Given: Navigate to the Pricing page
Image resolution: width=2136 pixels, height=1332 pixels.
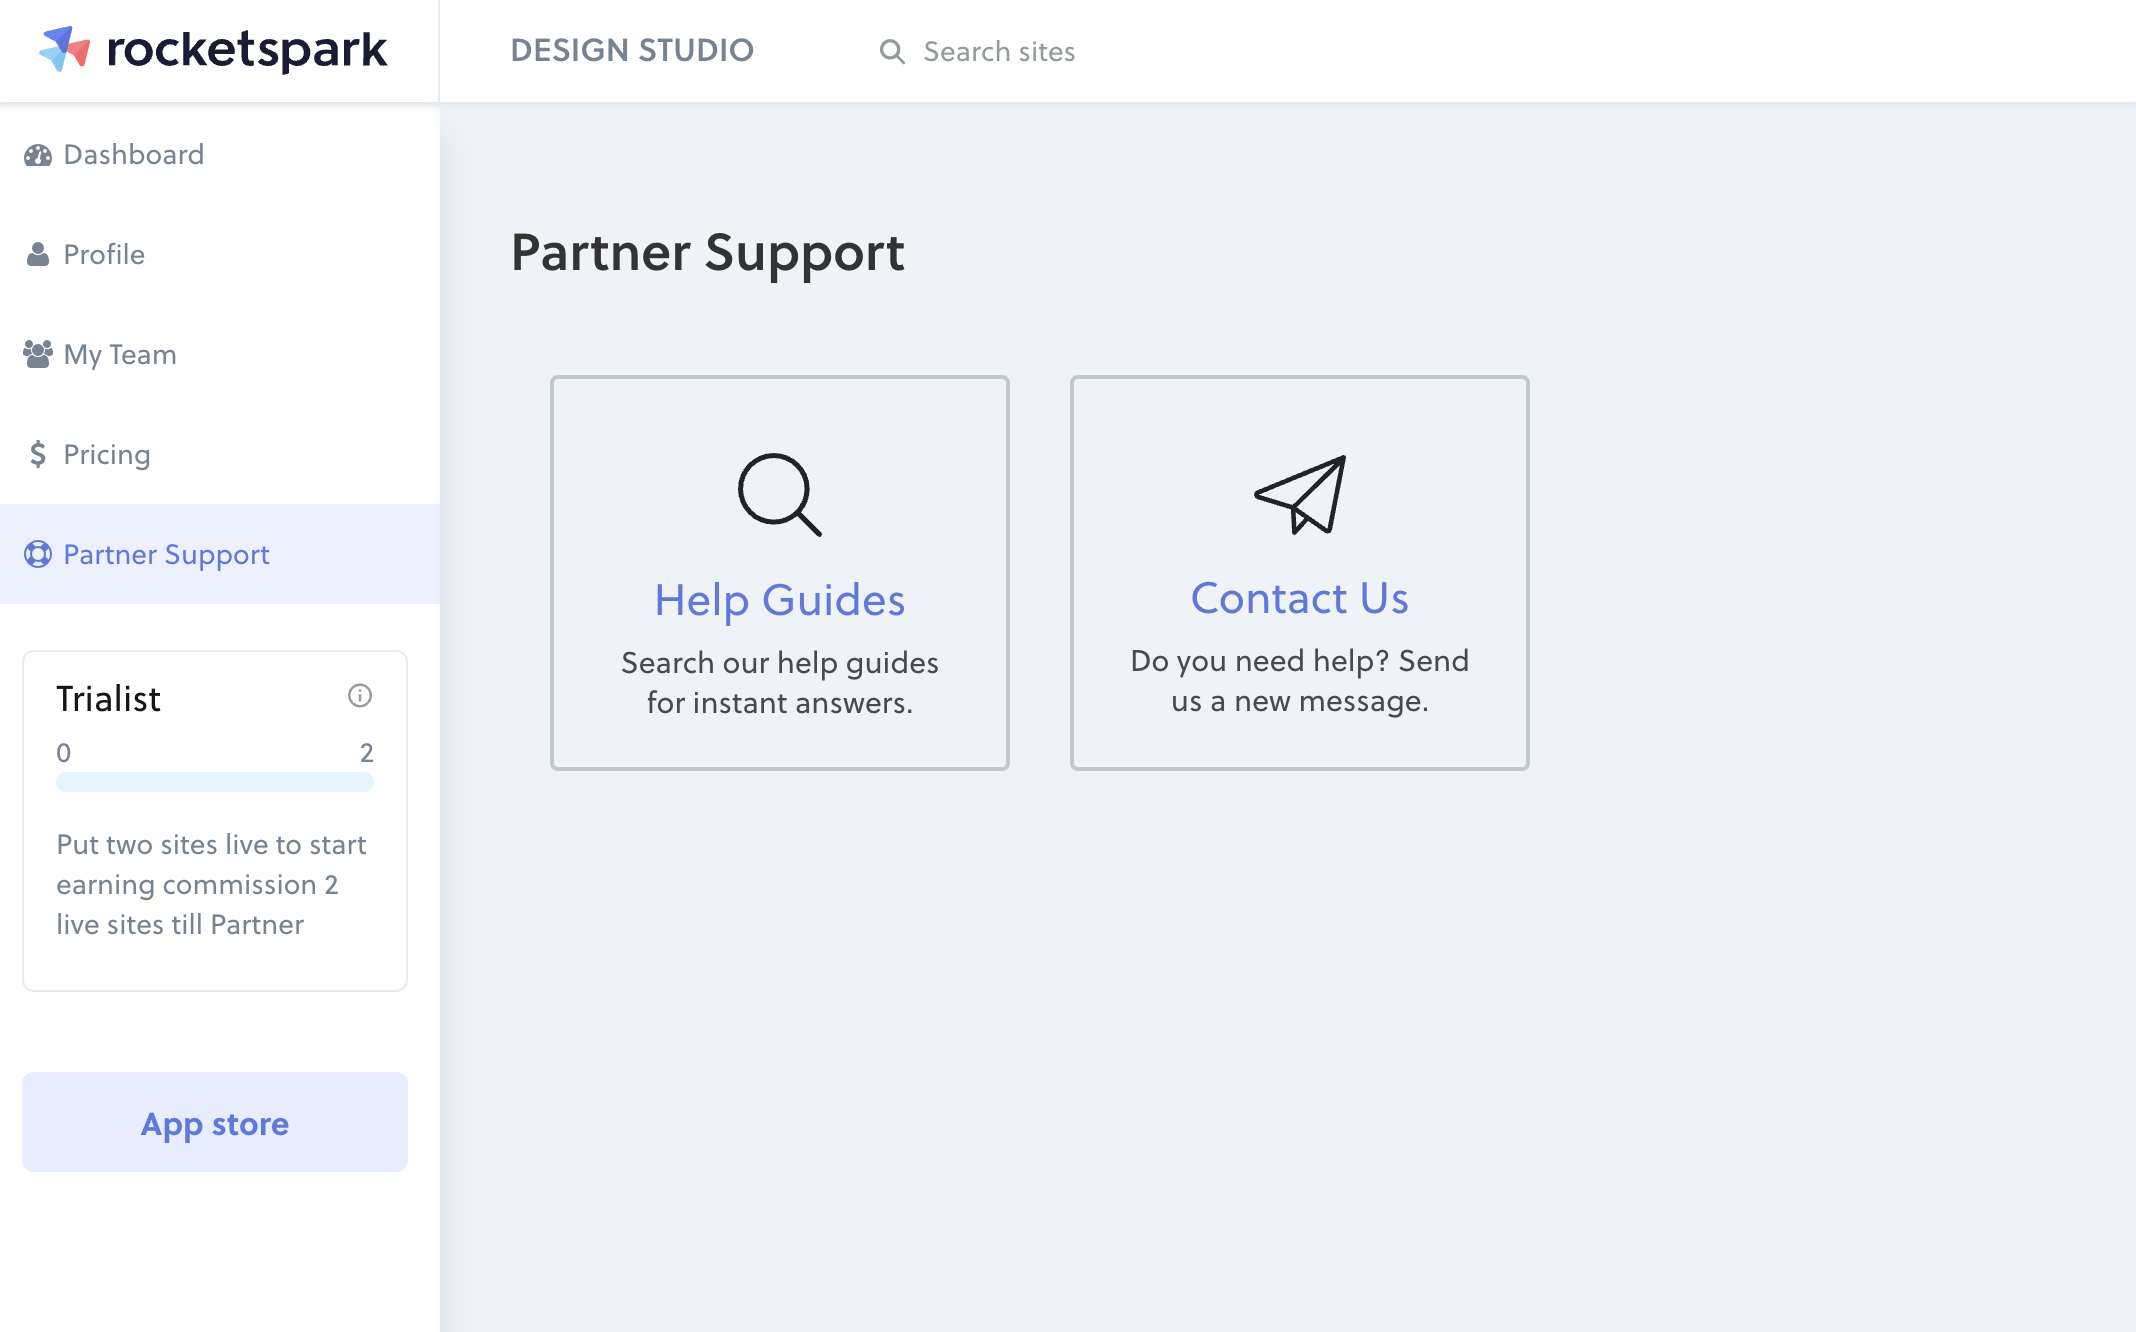Looking at the screenshot, I should tap(220, 454).
